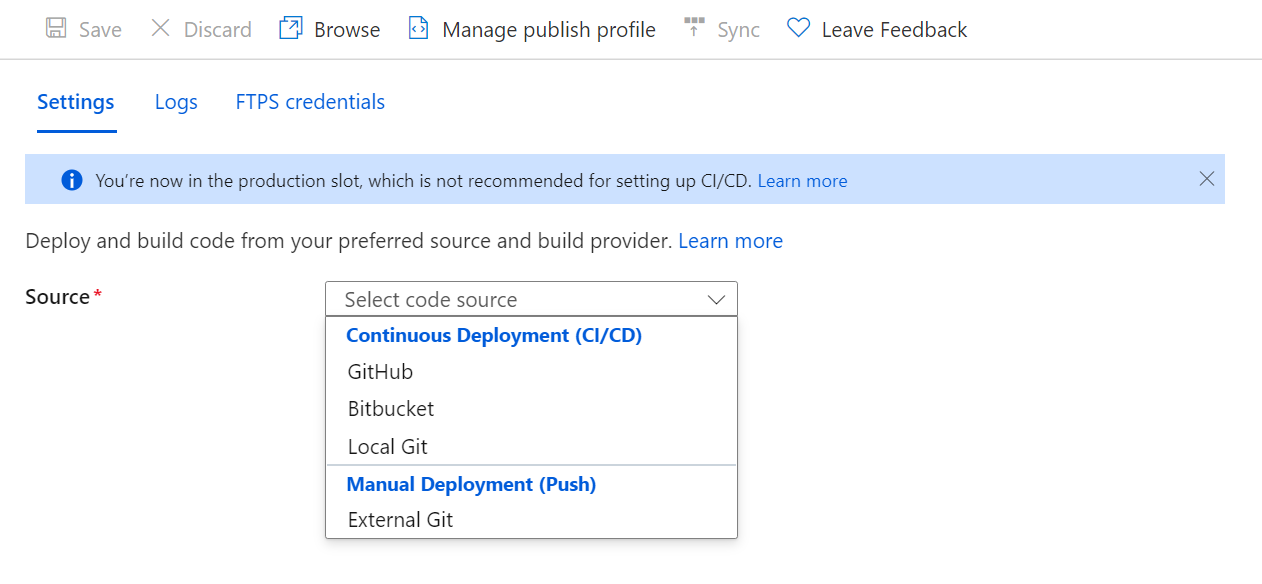1262x584 pixels.
Task: Select Local Git deployment option
Action: tap(531, 446)
